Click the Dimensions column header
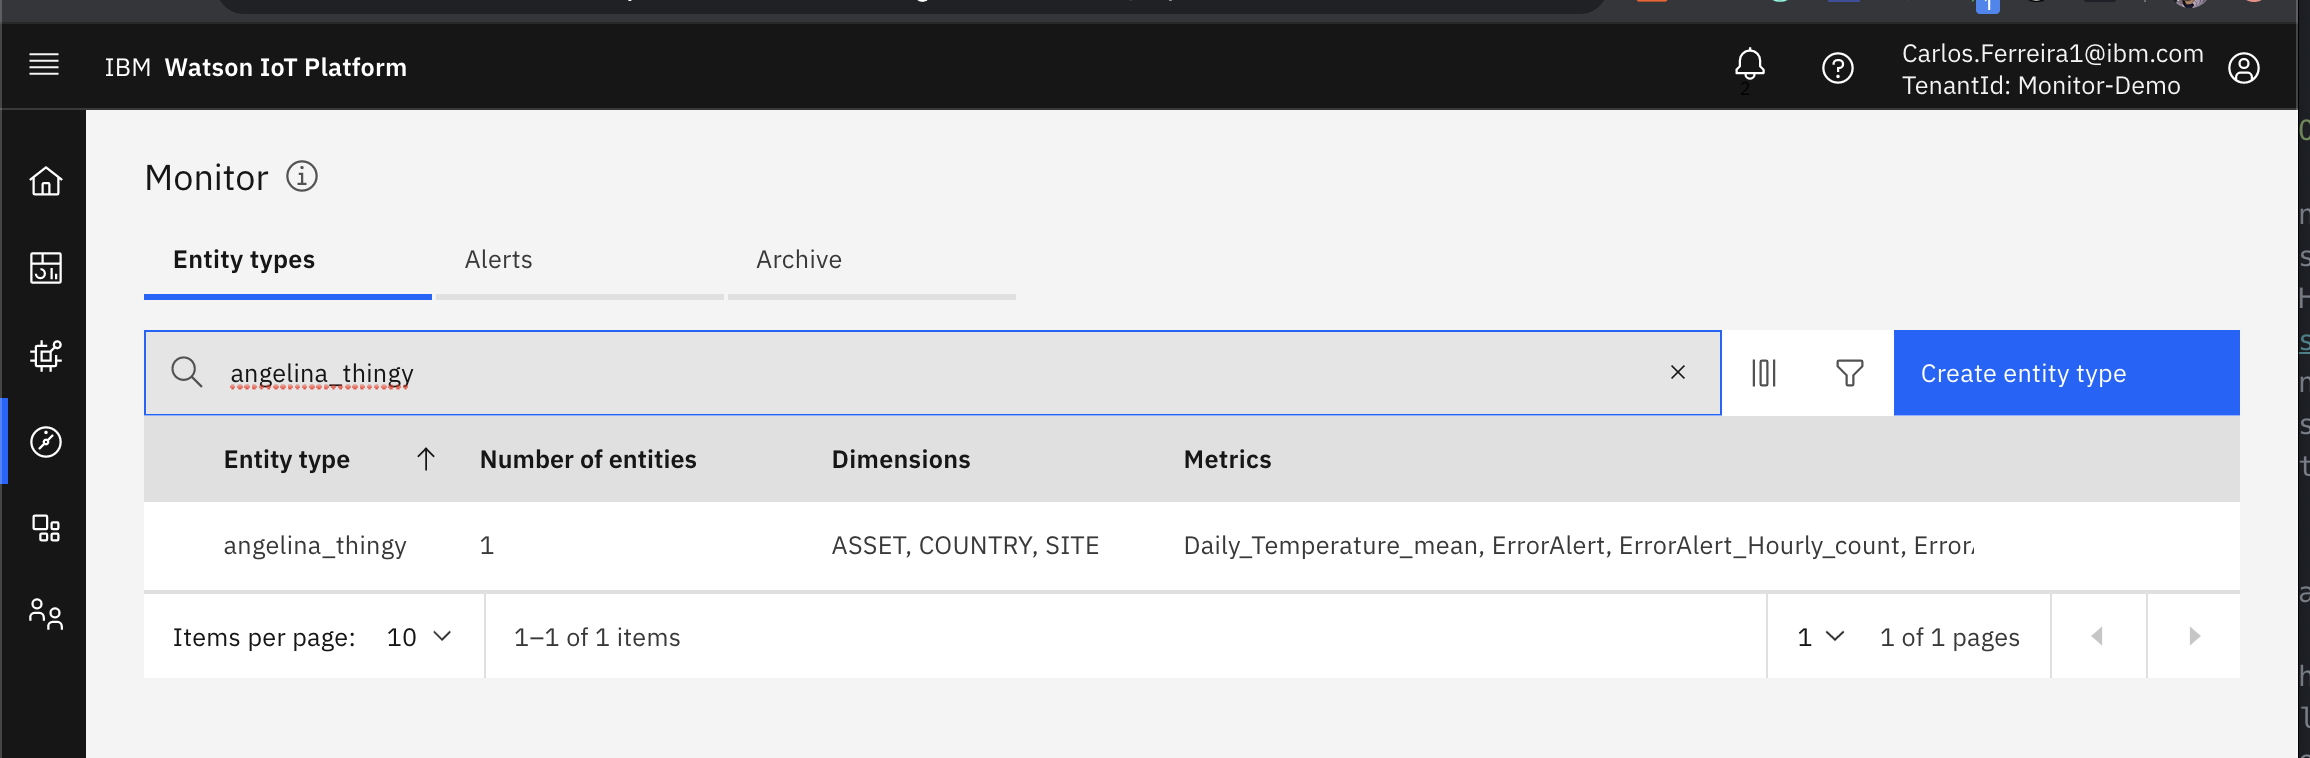 901,459
